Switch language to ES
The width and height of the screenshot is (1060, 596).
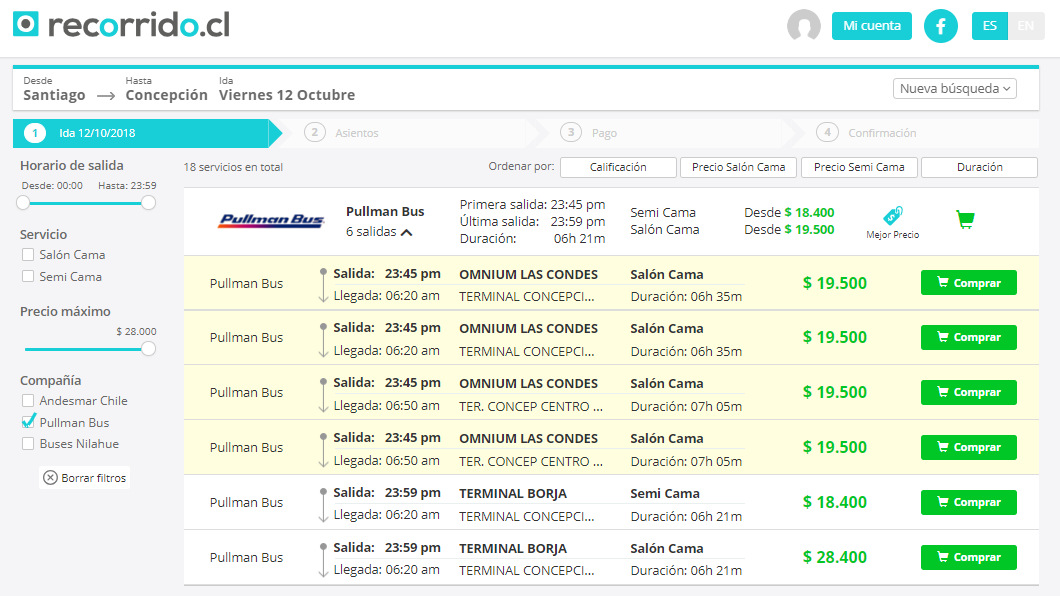pyautogui.click(x=990, y=26)
